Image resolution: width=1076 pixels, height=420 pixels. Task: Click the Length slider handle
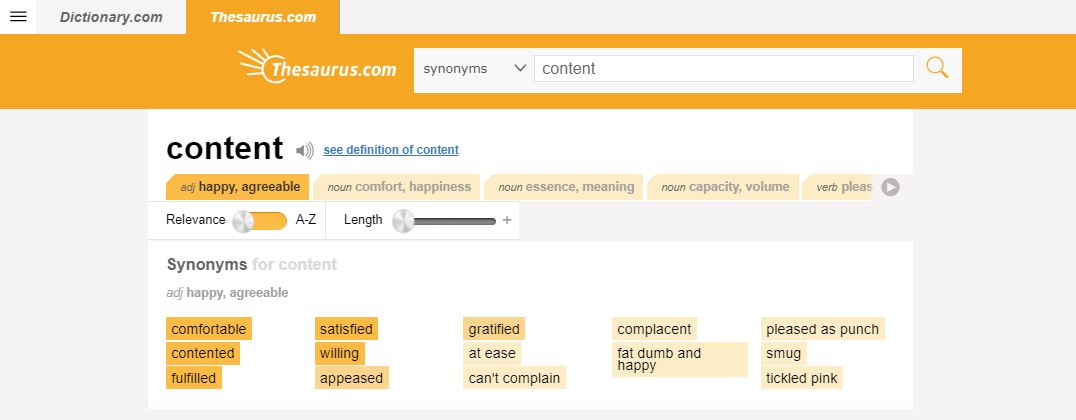pyautogui.click(x=404, y=221)
